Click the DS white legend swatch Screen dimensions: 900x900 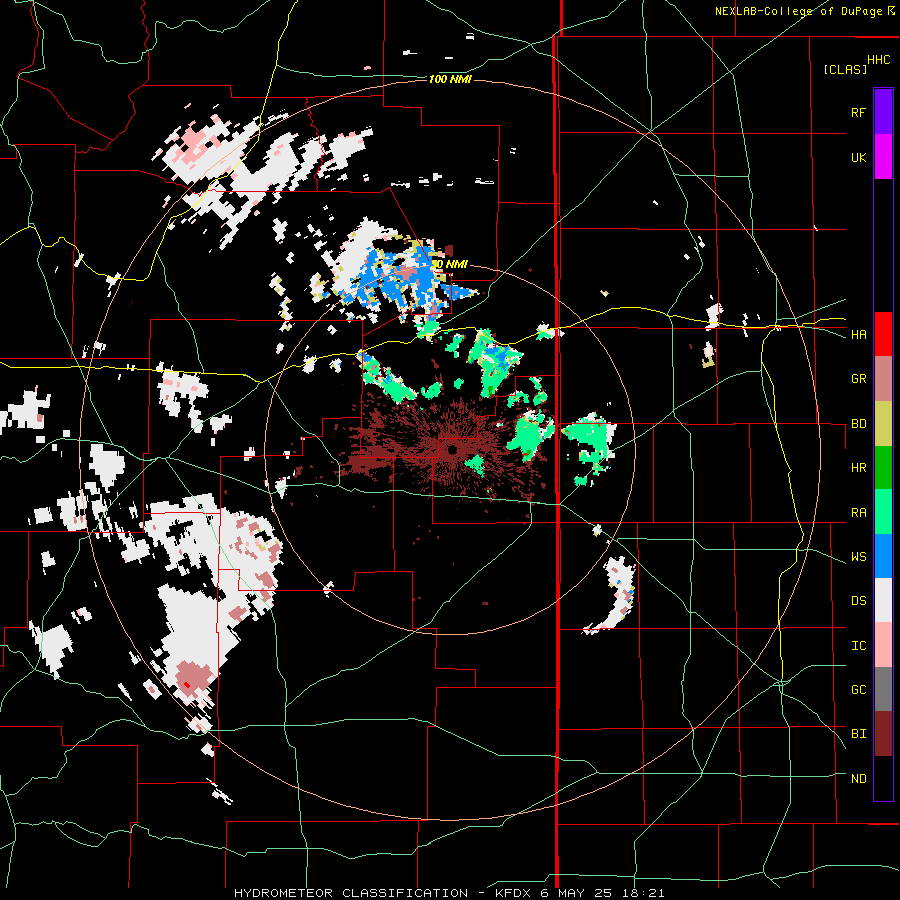pyautogui.click(x=883, y=600)
